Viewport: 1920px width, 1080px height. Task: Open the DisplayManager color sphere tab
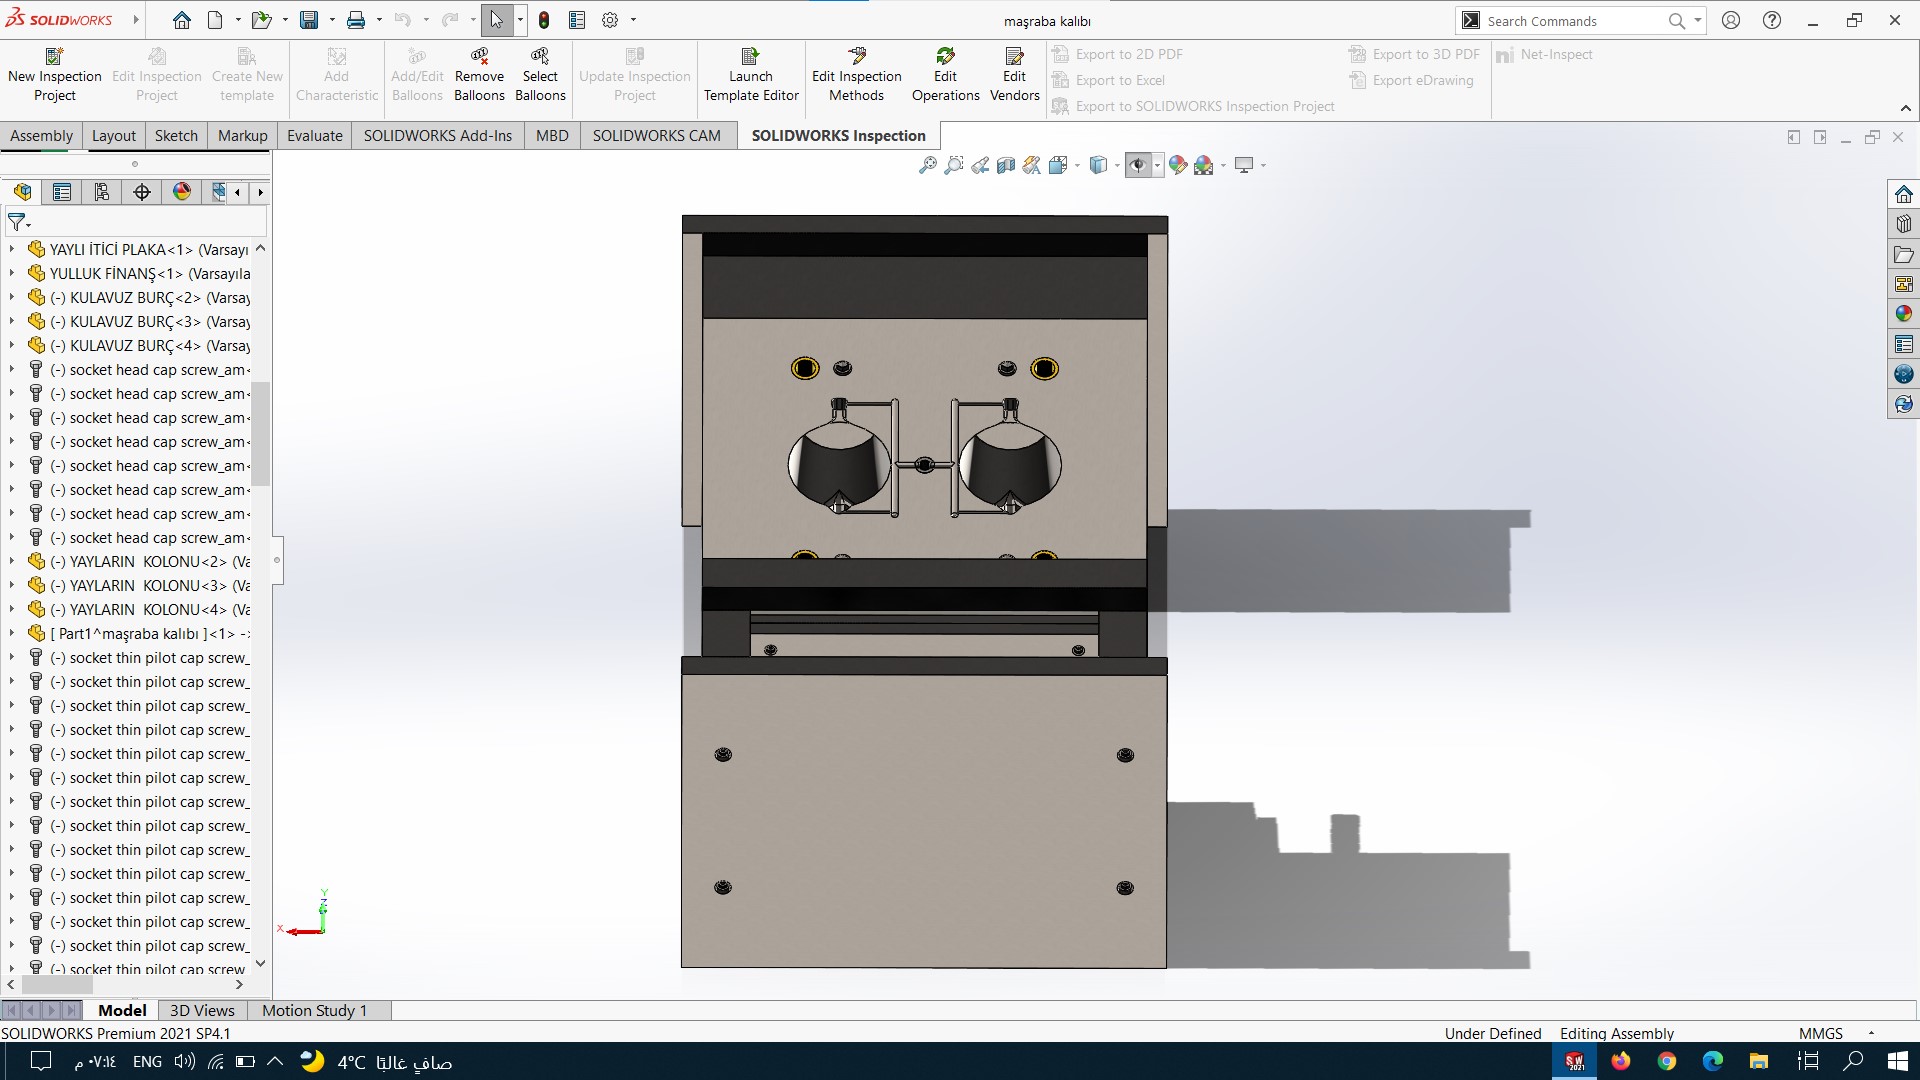(181, 192)
